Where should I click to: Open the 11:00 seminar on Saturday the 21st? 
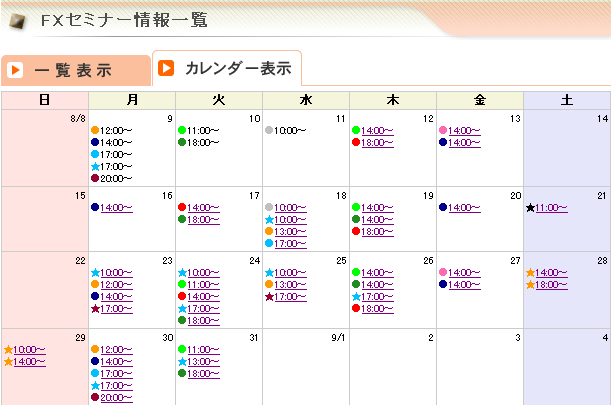[551, 208]
